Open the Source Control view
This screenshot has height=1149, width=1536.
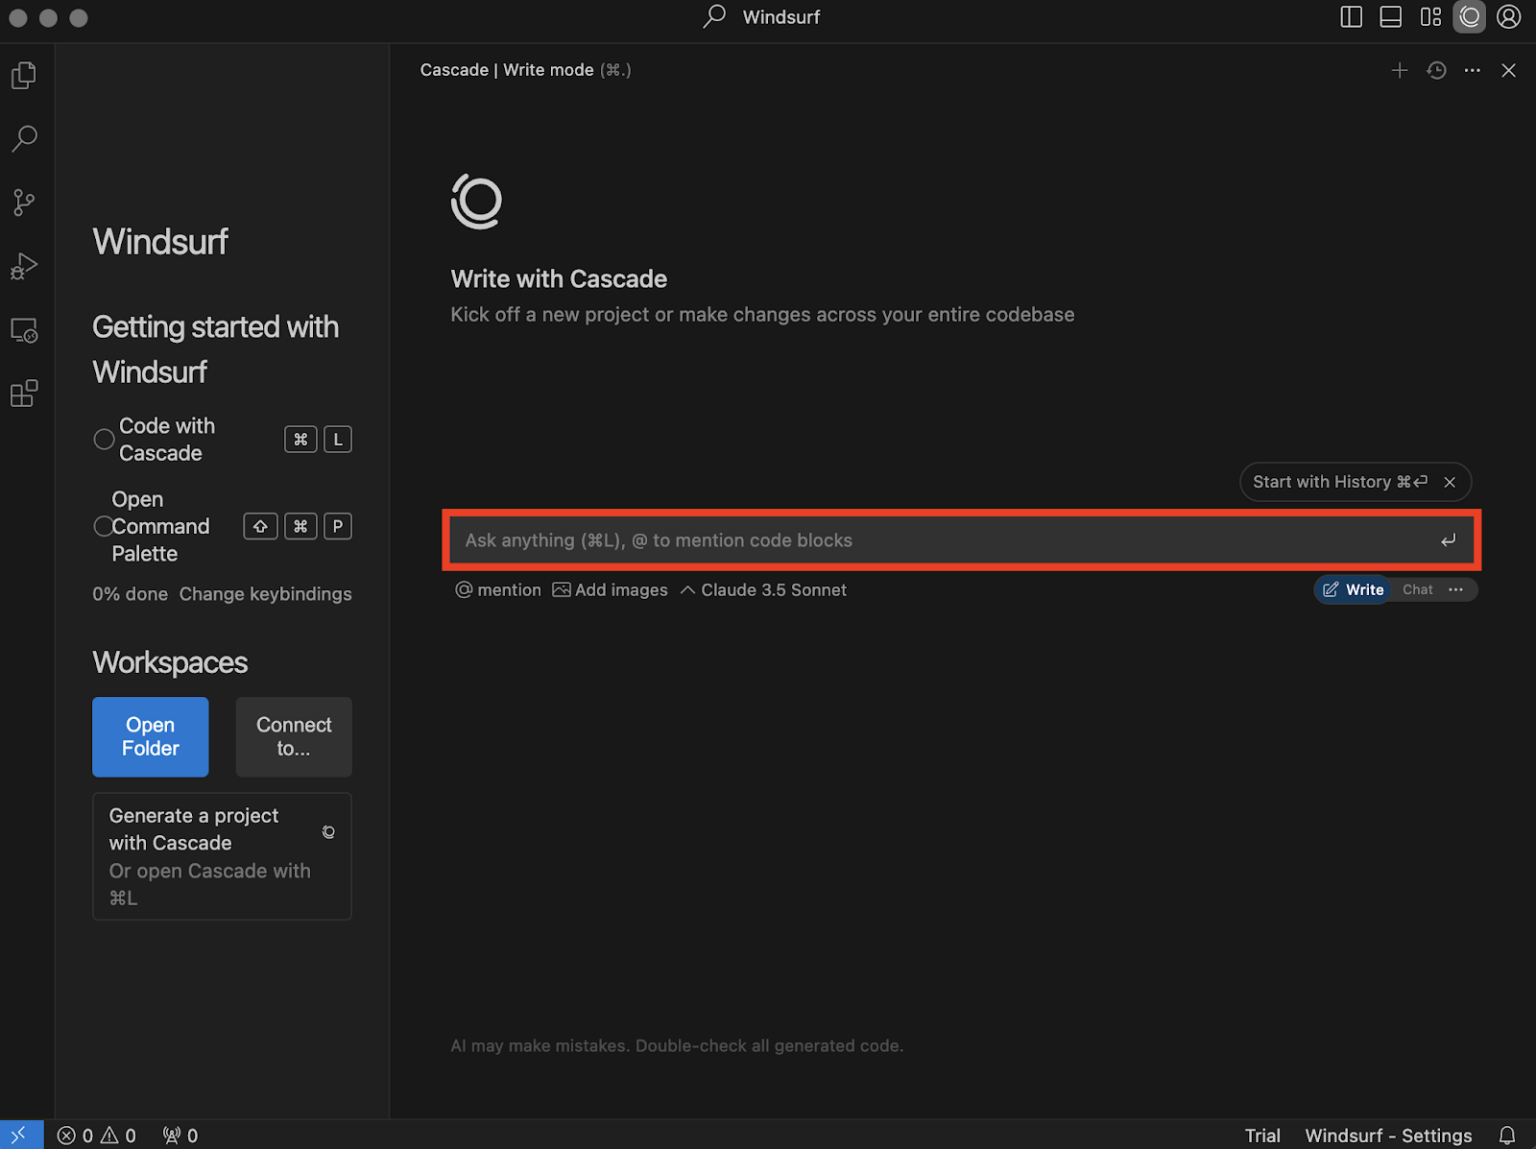pyautogui.click(x=24, y=203)
